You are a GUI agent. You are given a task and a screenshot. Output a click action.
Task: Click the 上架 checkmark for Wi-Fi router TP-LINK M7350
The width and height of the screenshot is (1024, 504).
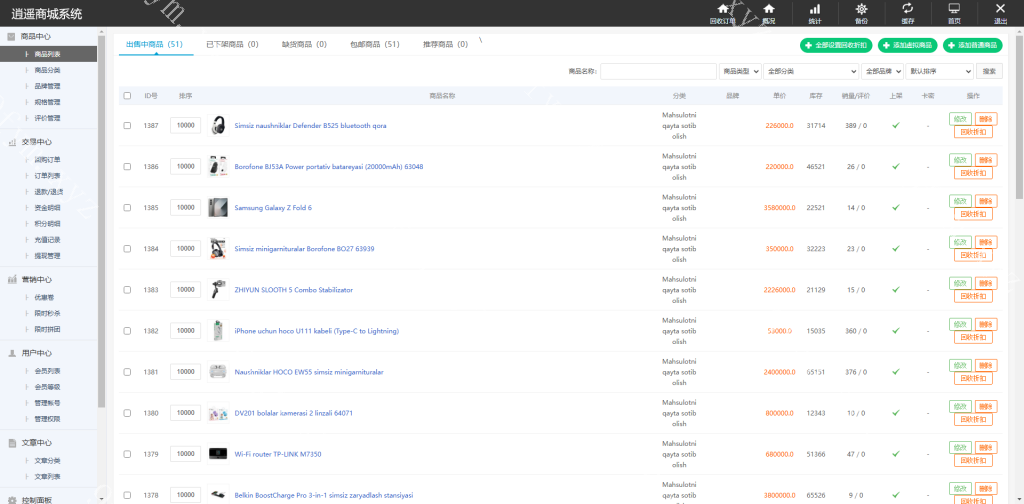click(x=896, y=454)
